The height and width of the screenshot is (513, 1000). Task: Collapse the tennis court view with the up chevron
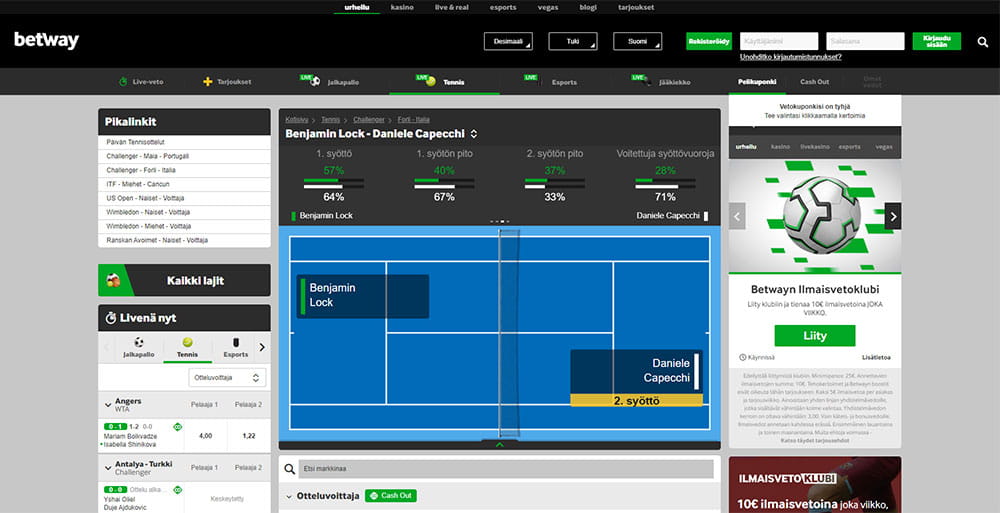499,444
